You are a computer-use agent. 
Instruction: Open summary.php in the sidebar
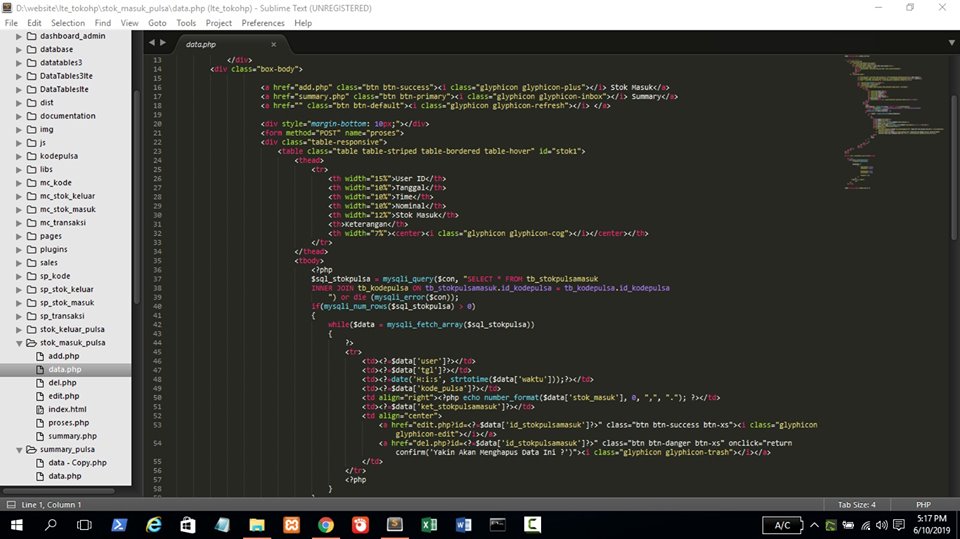[72, 436]
